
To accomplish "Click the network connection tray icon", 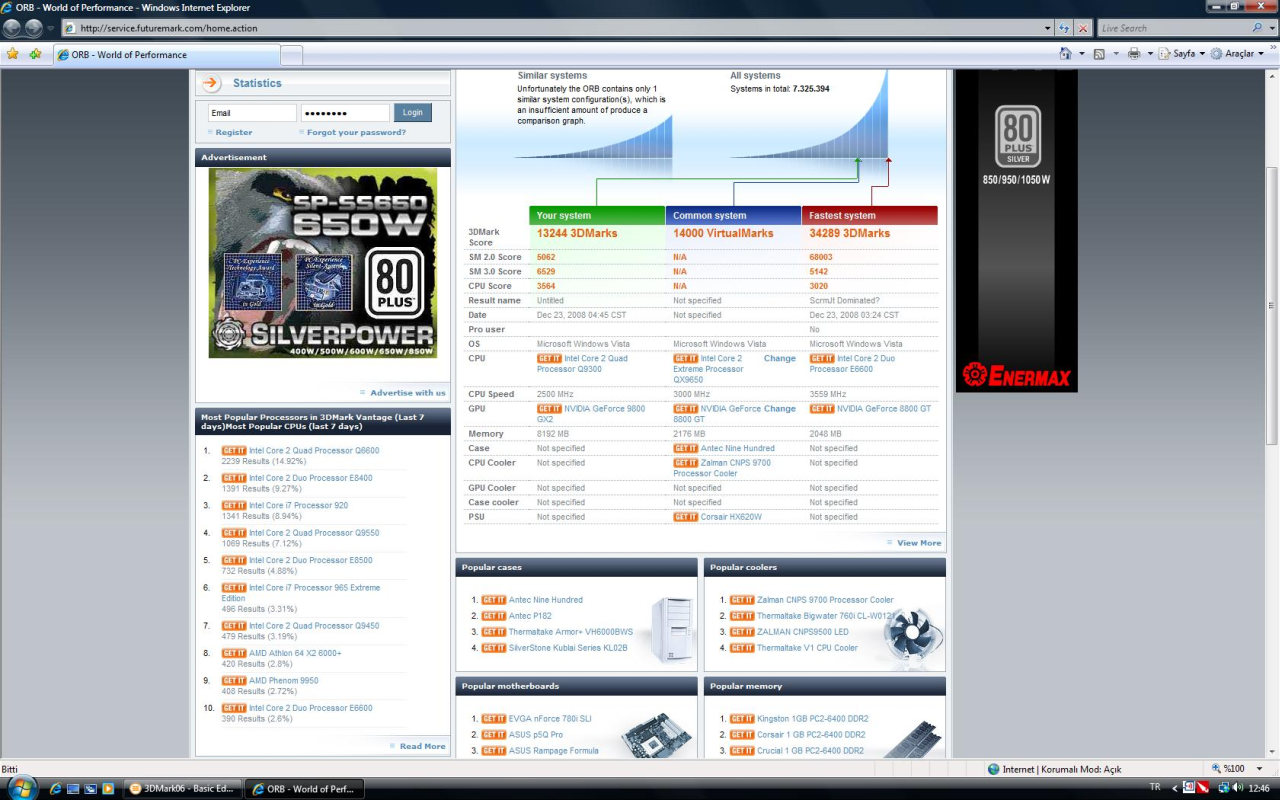I will click(x=1224, y=787).
